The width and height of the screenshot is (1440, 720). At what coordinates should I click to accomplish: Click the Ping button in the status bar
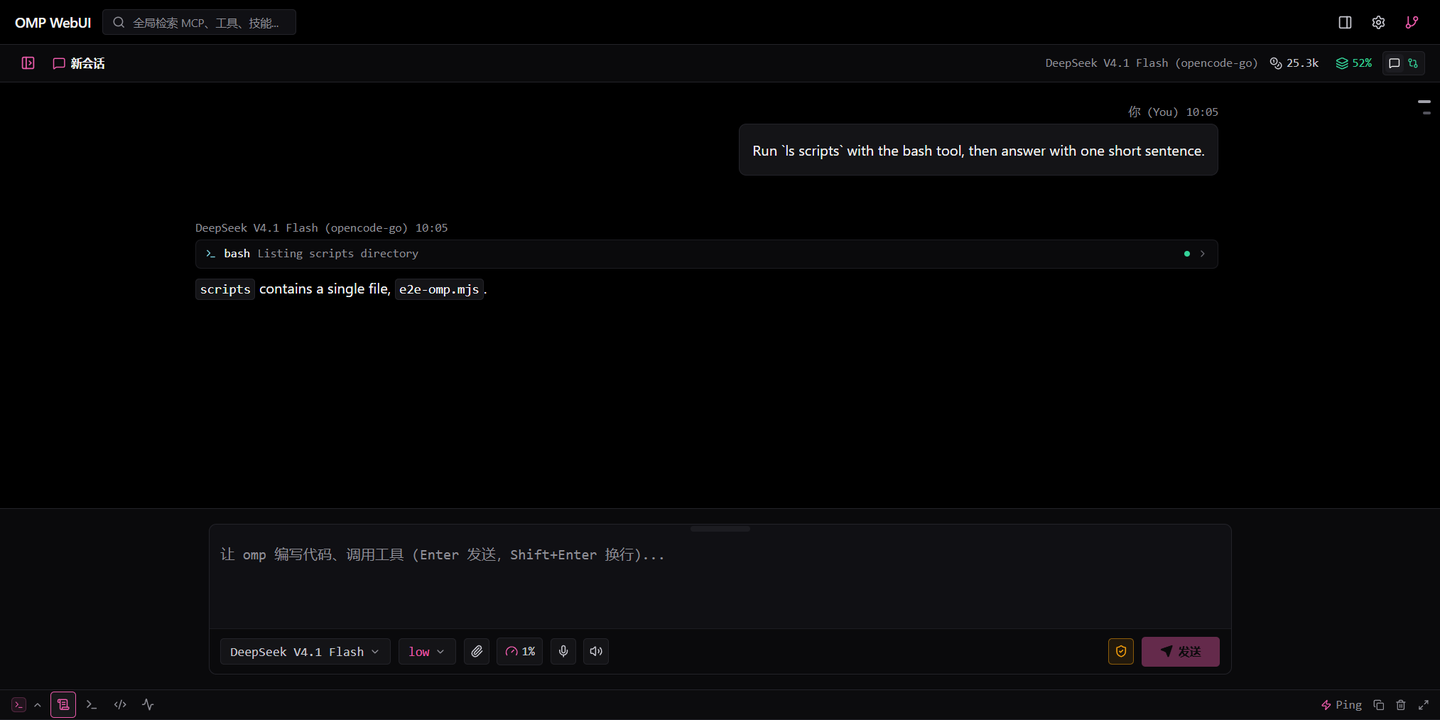tap(1341, 705)
